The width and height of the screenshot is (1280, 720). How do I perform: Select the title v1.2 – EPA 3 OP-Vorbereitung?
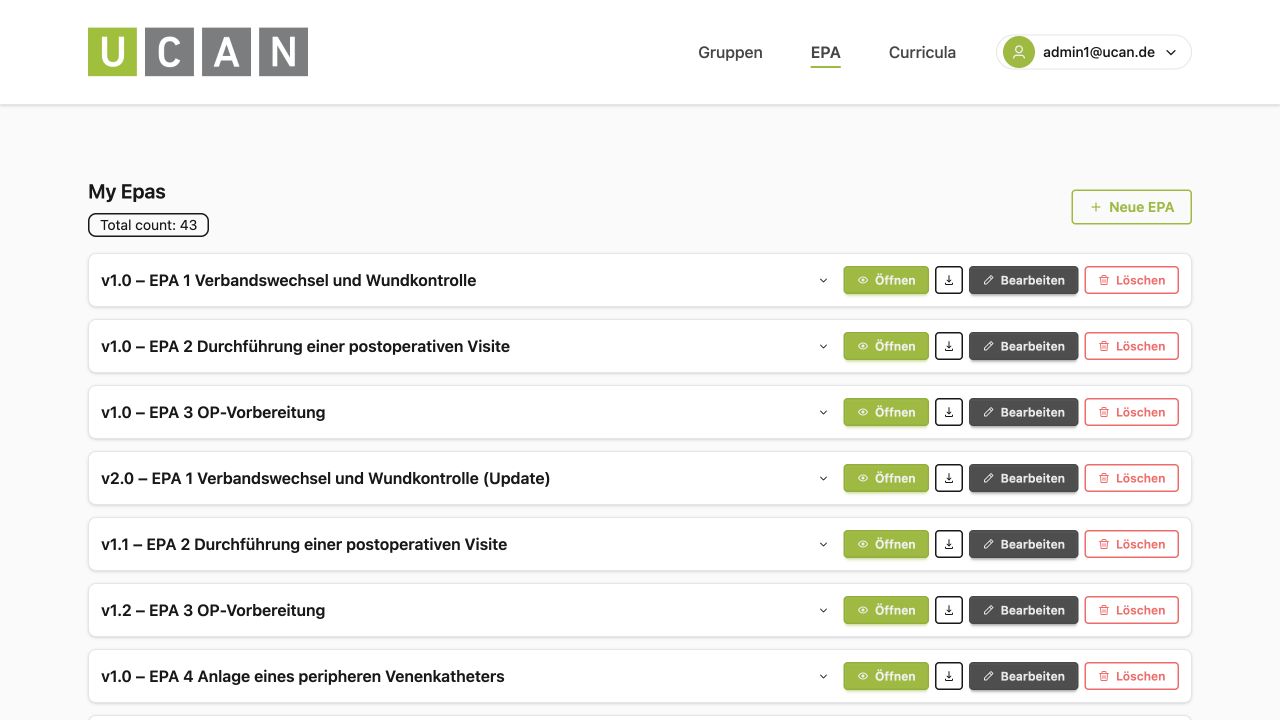(213, 610)
